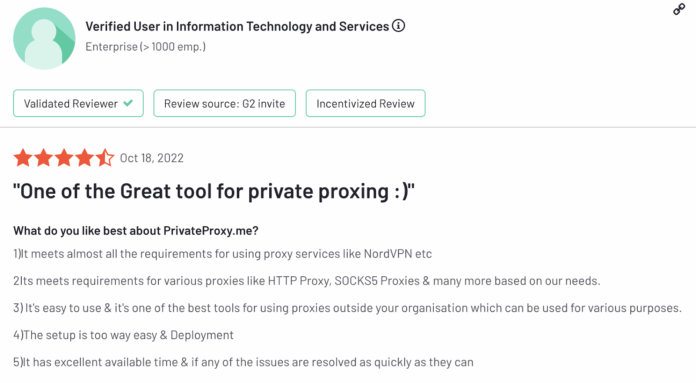The width and height of the screenshot is (696, 383).
Task: Open the verified user info icon
Action: pos(399,26)
